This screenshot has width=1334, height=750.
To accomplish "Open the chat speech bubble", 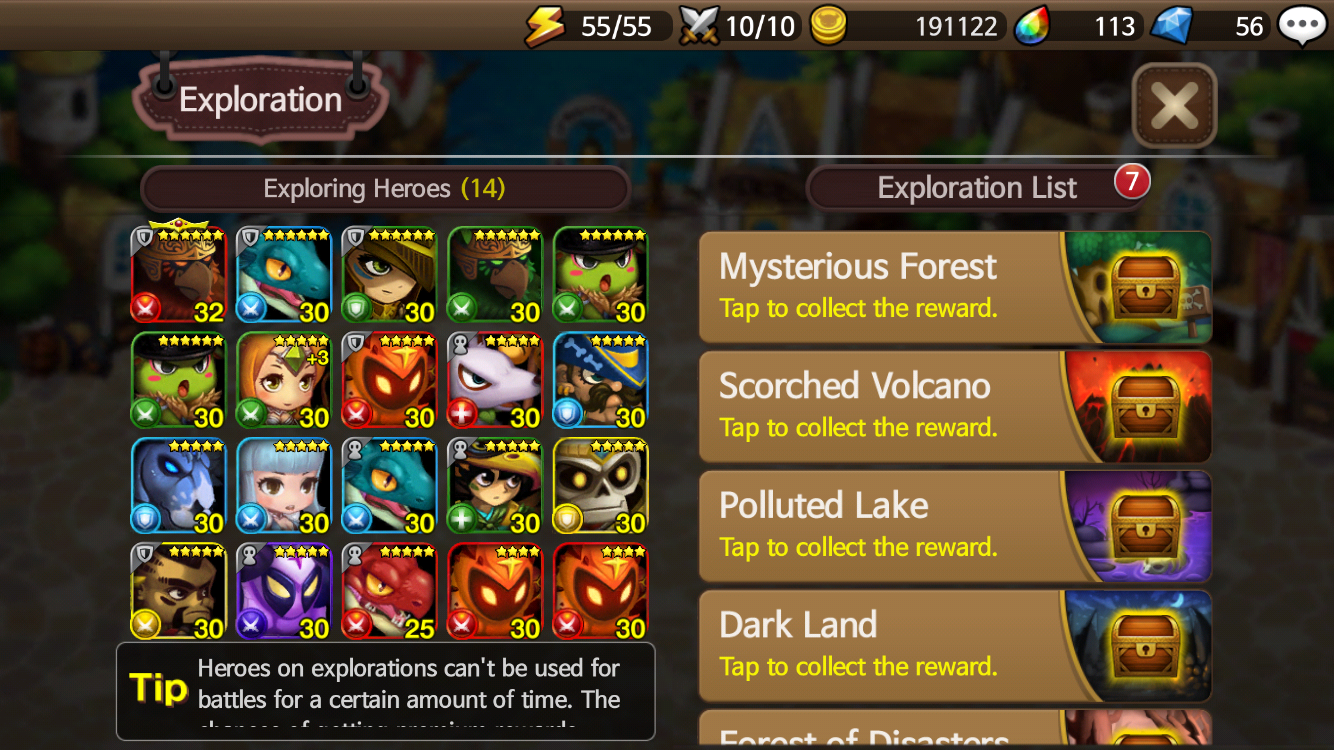I will click(x=1303, y=26).
